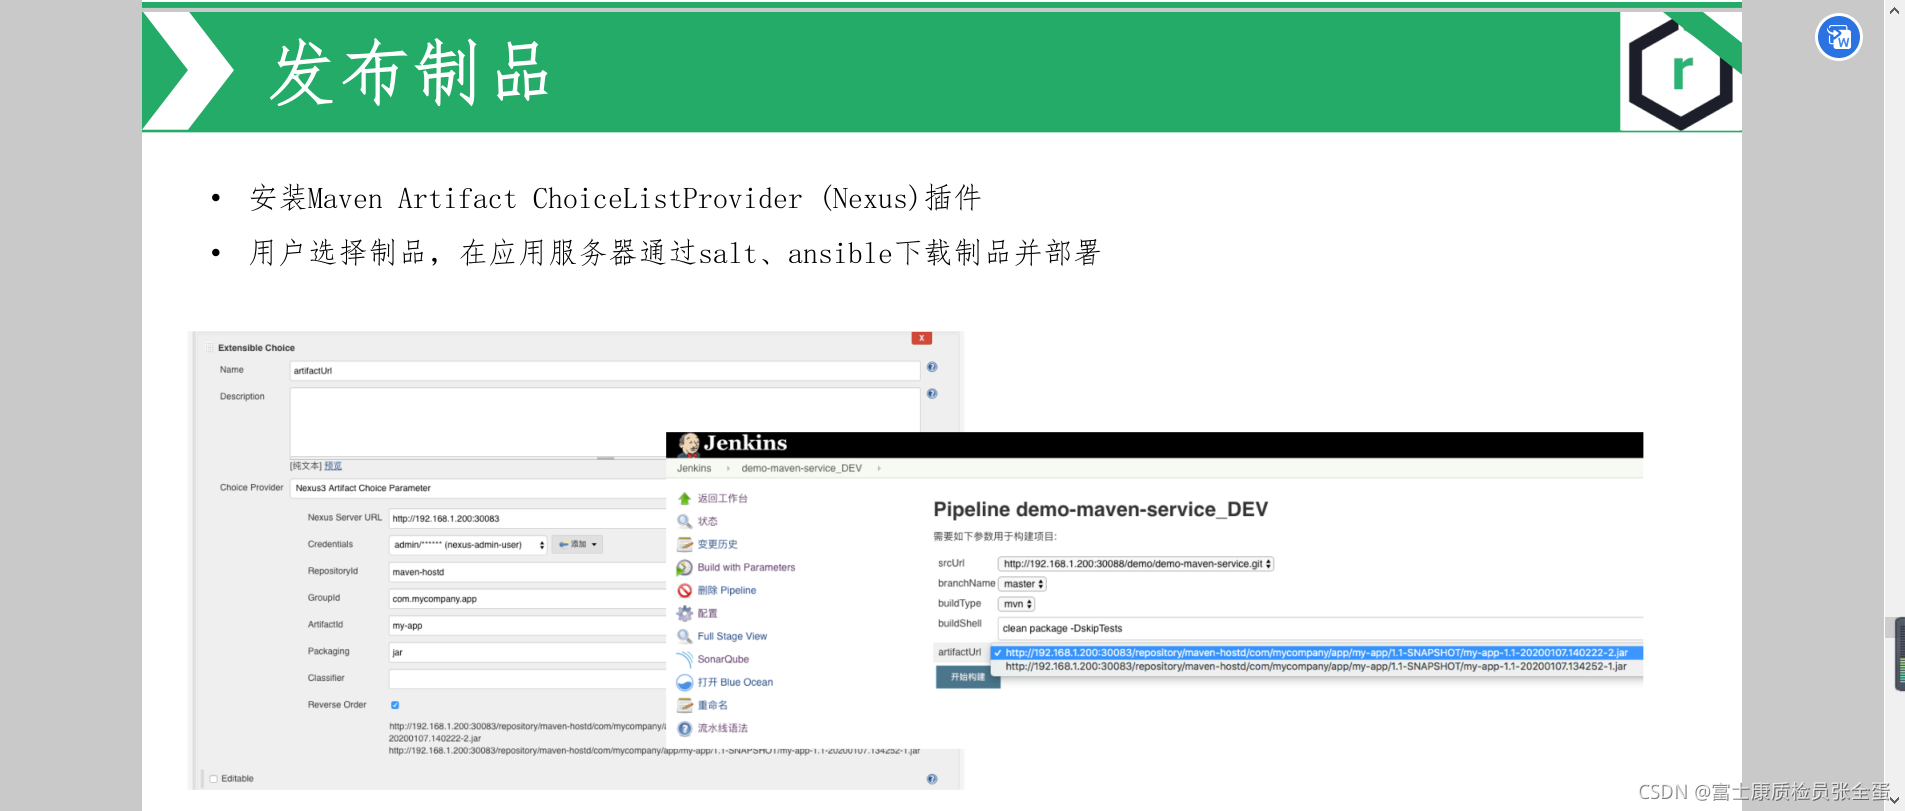
Task: Click the Blue Ocean globe icon
Action: pyautogui.click(x=685, y=683)
